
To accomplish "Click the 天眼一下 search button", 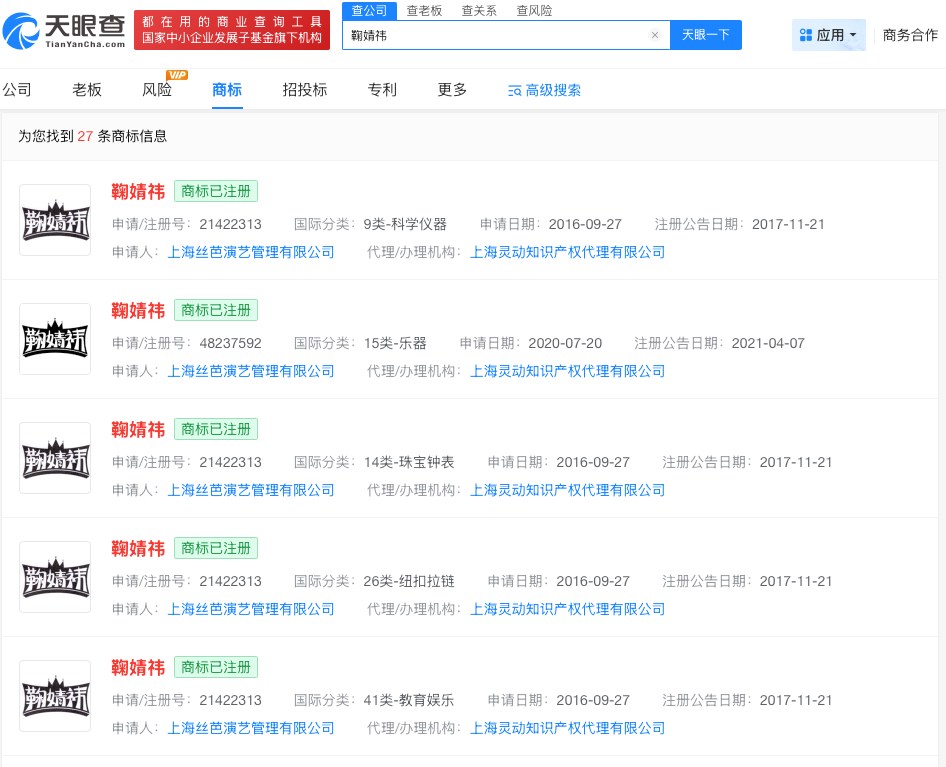I will 706,35.
